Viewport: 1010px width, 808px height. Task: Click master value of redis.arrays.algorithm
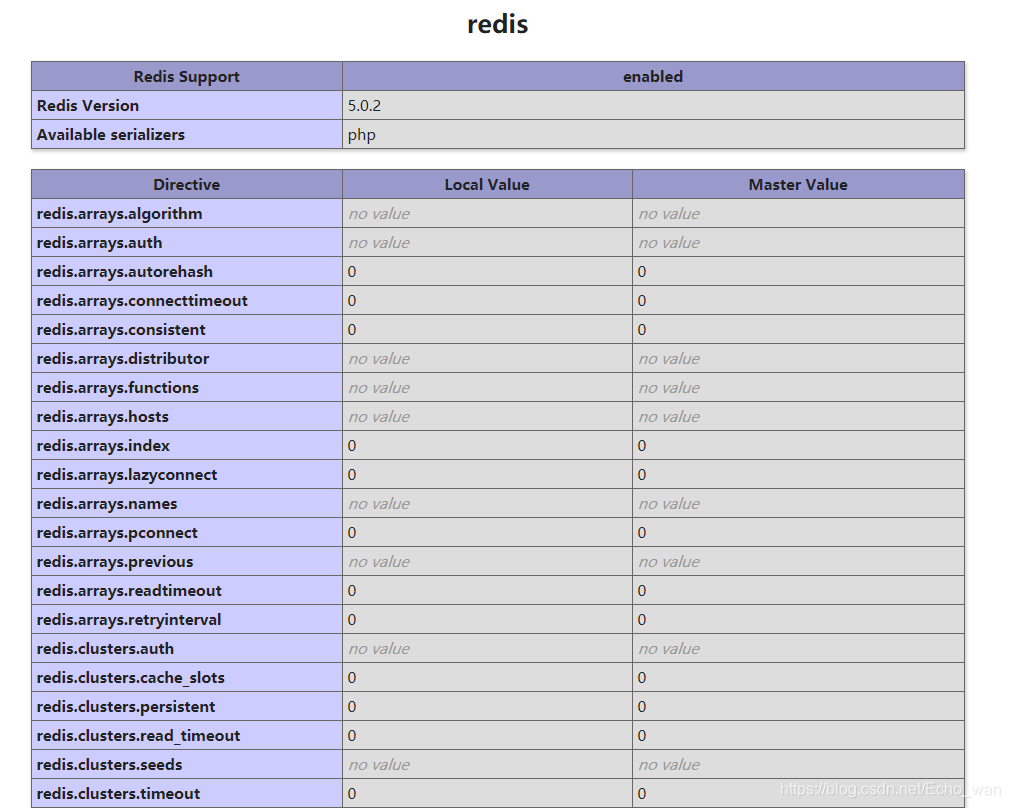(x=669, y=214)
